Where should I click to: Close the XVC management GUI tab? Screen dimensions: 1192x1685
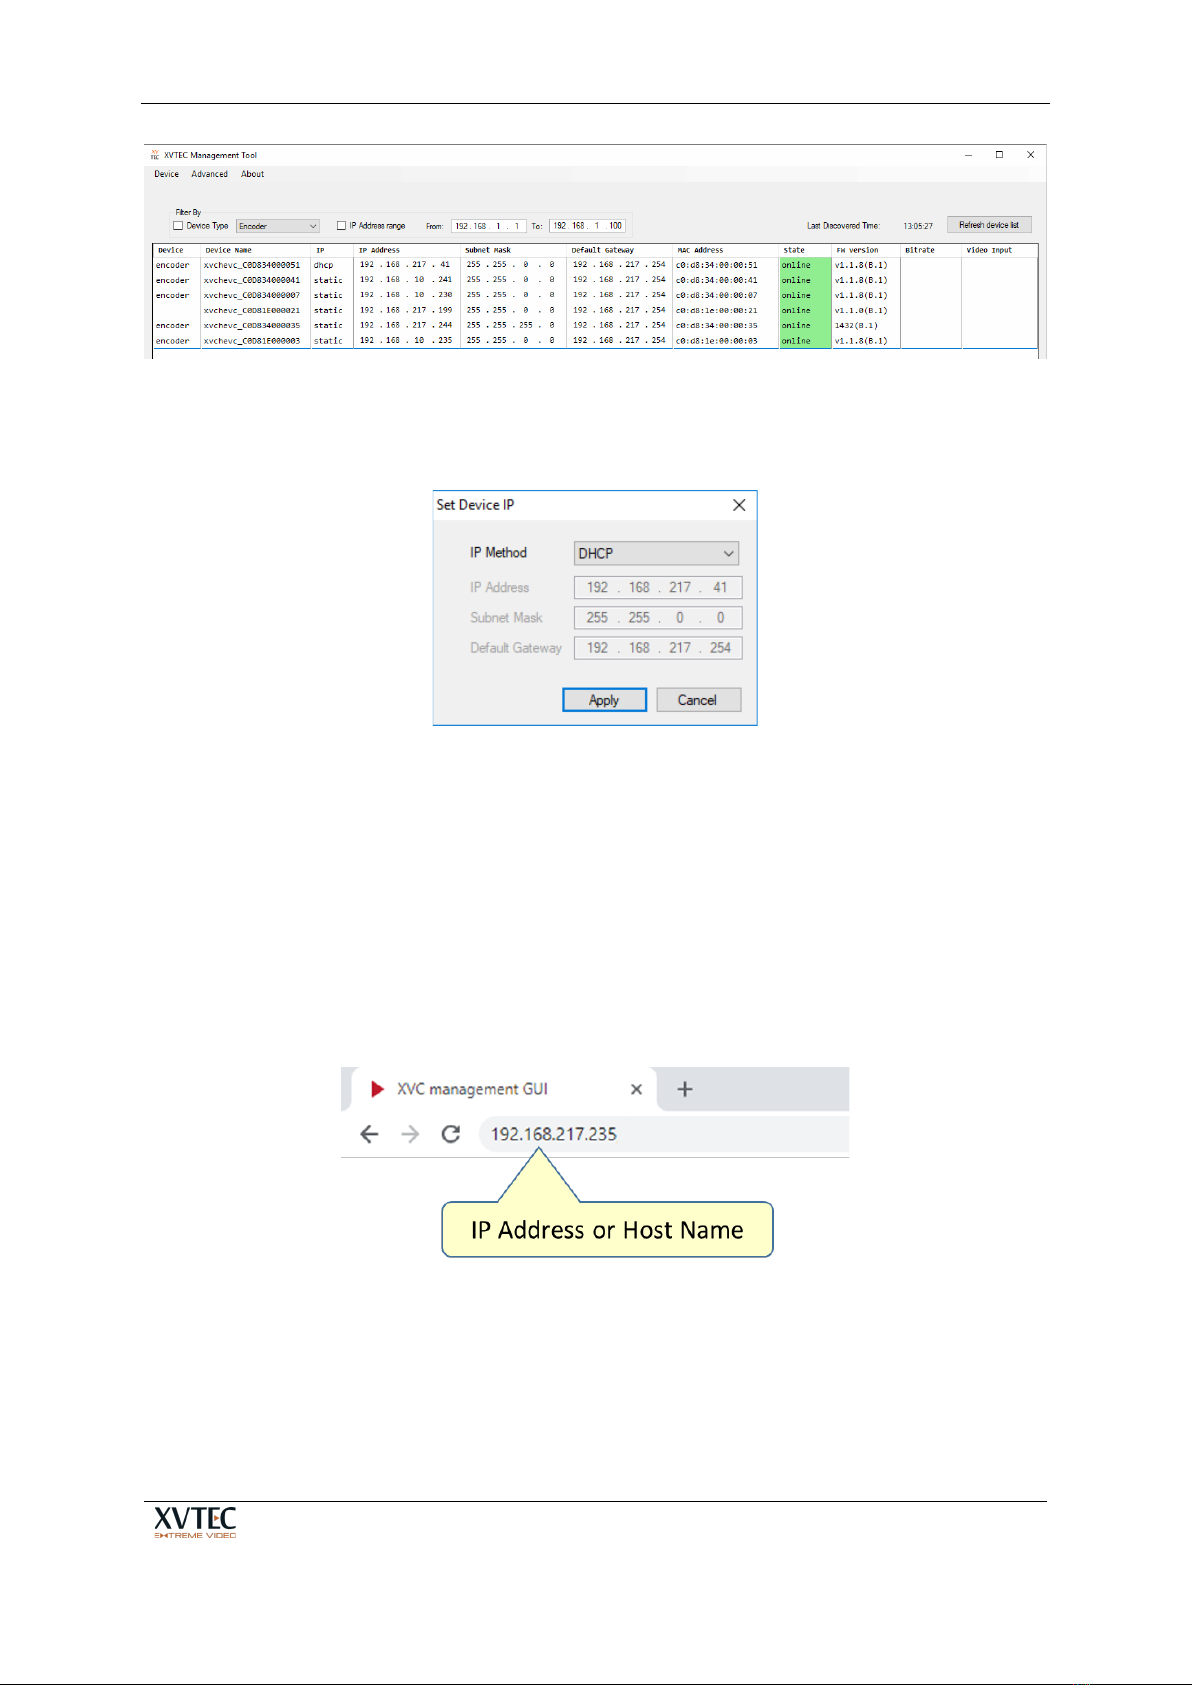[x=636, y=1089]
